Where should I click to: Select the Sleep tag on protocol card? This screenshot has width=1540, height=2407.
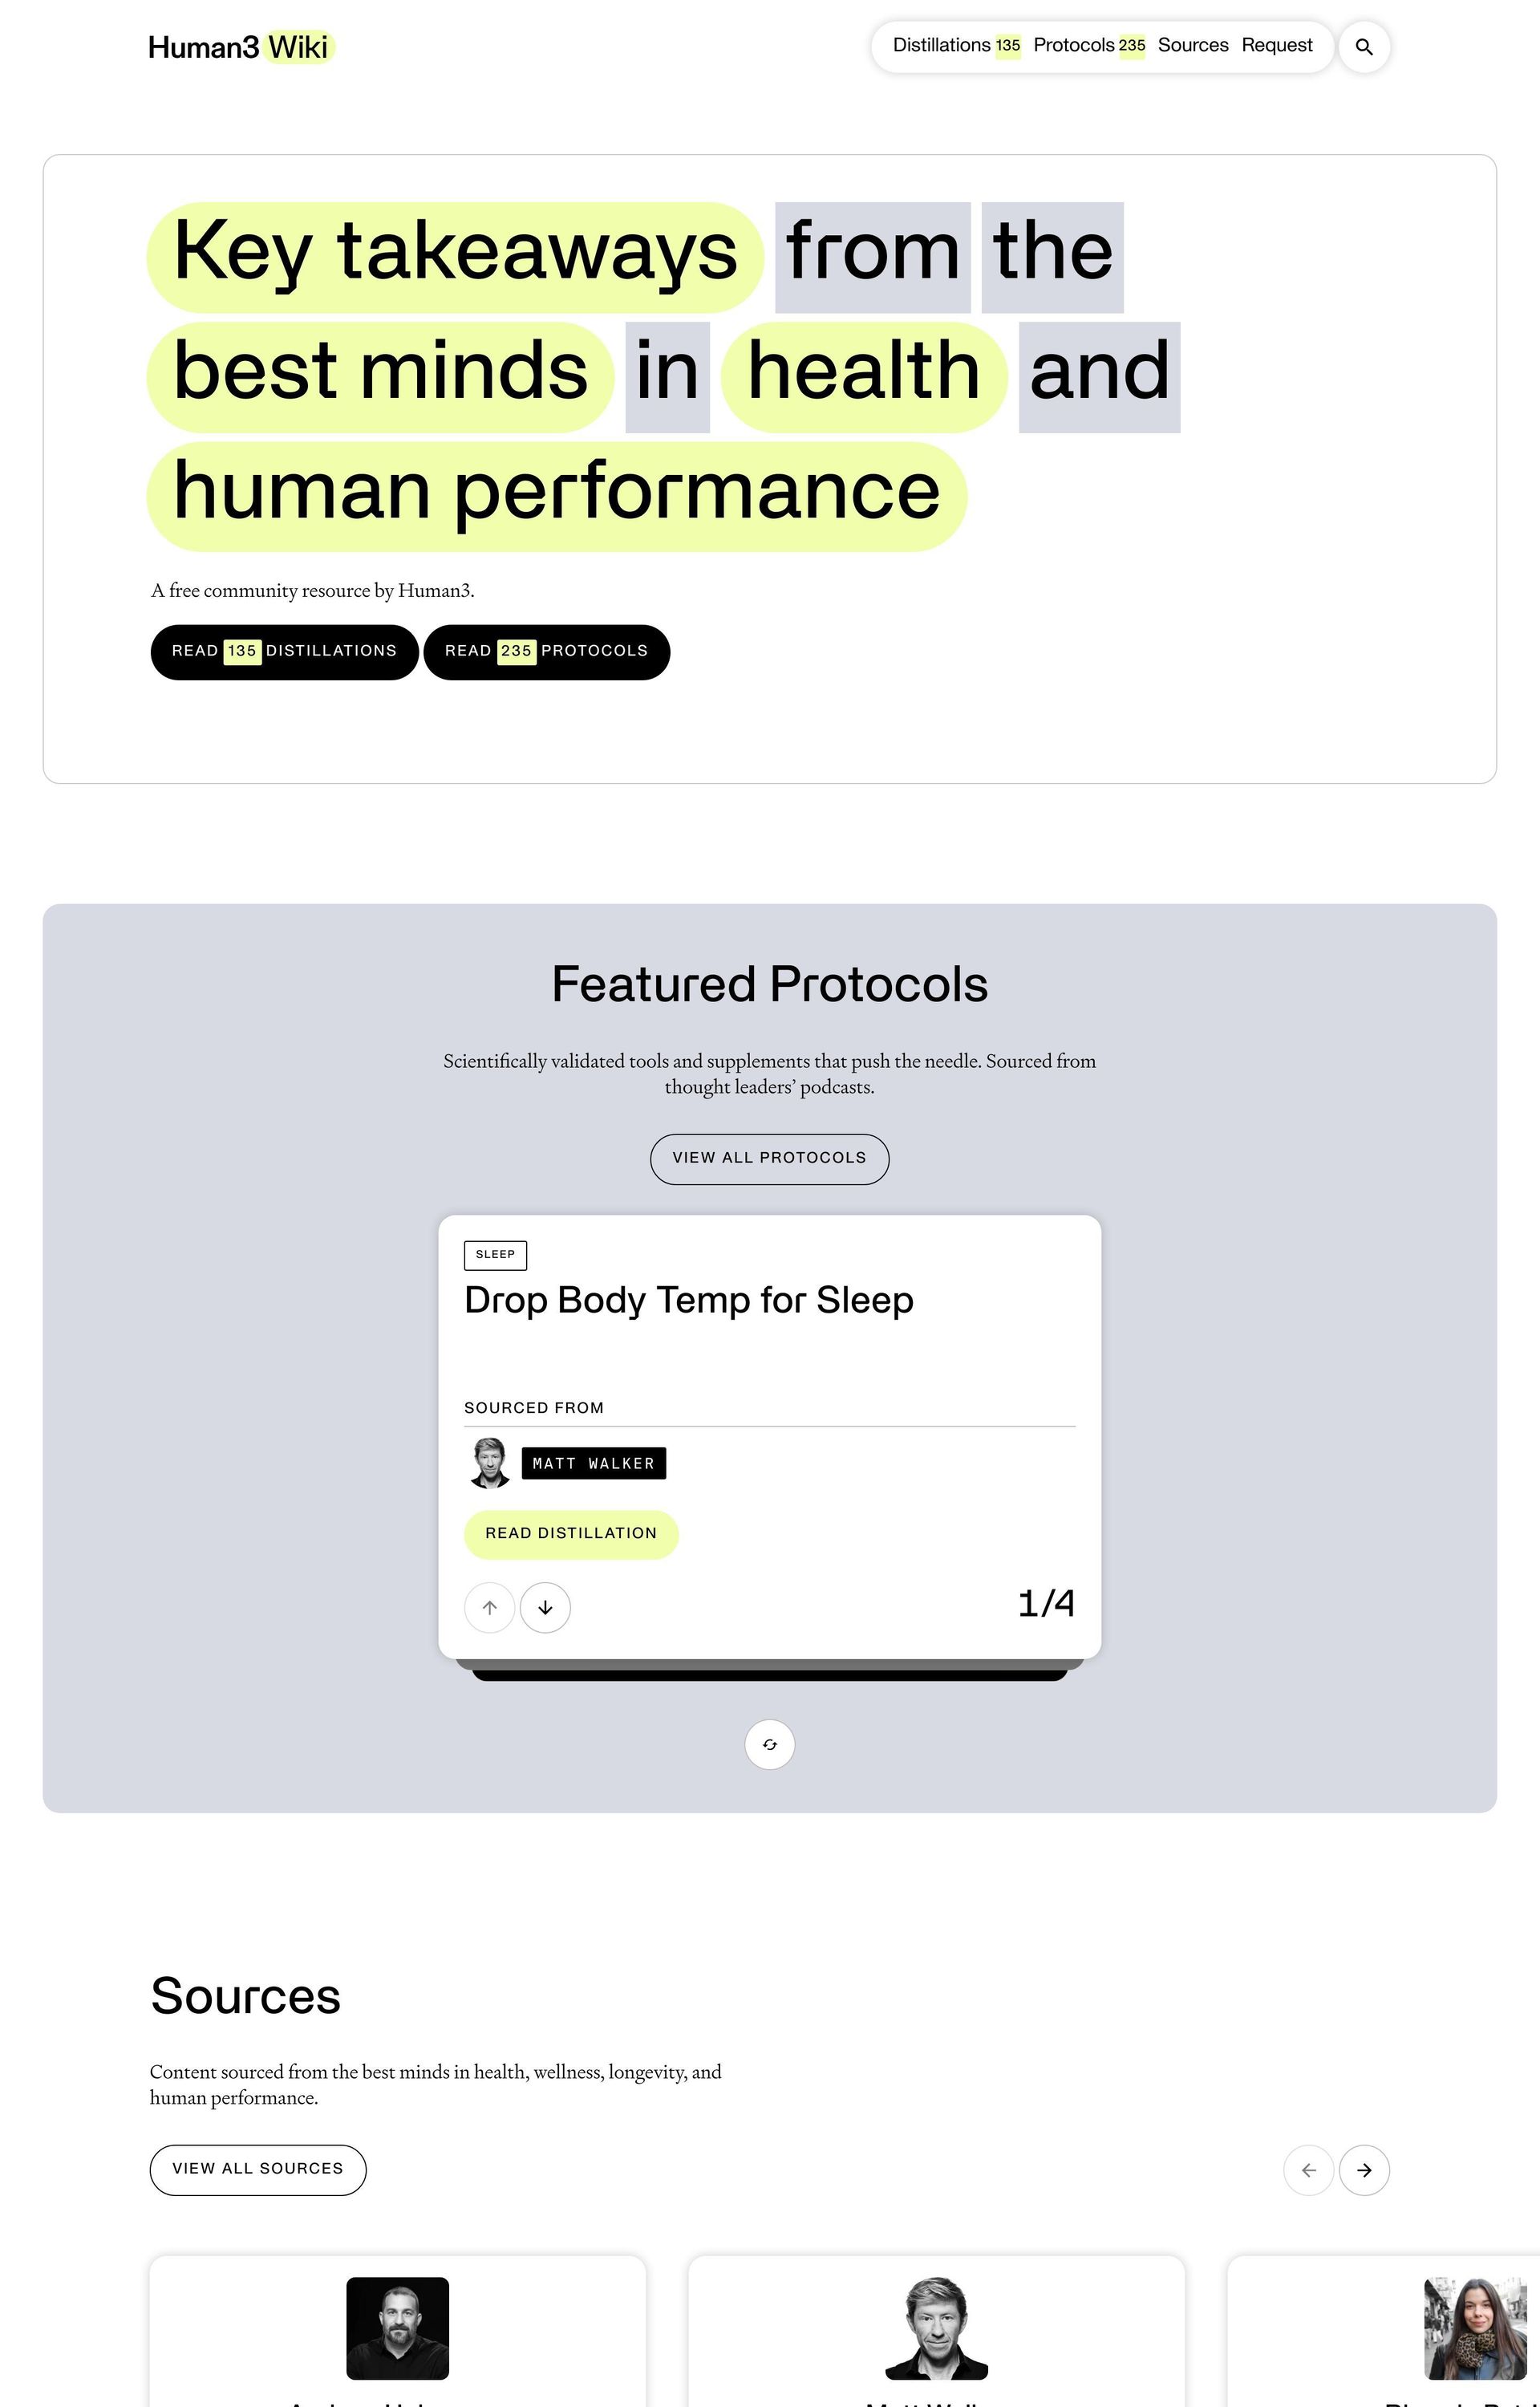click(495, 1254)
